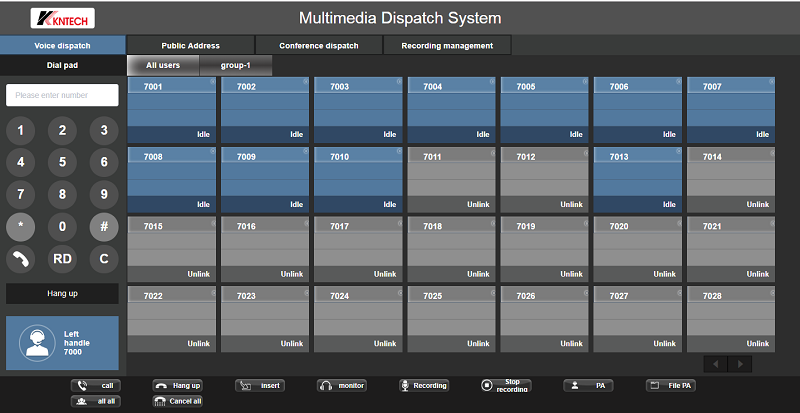The image size is (800, 413).
Task: Click the Hang up button under dial pad
Action: coord(62,294)
